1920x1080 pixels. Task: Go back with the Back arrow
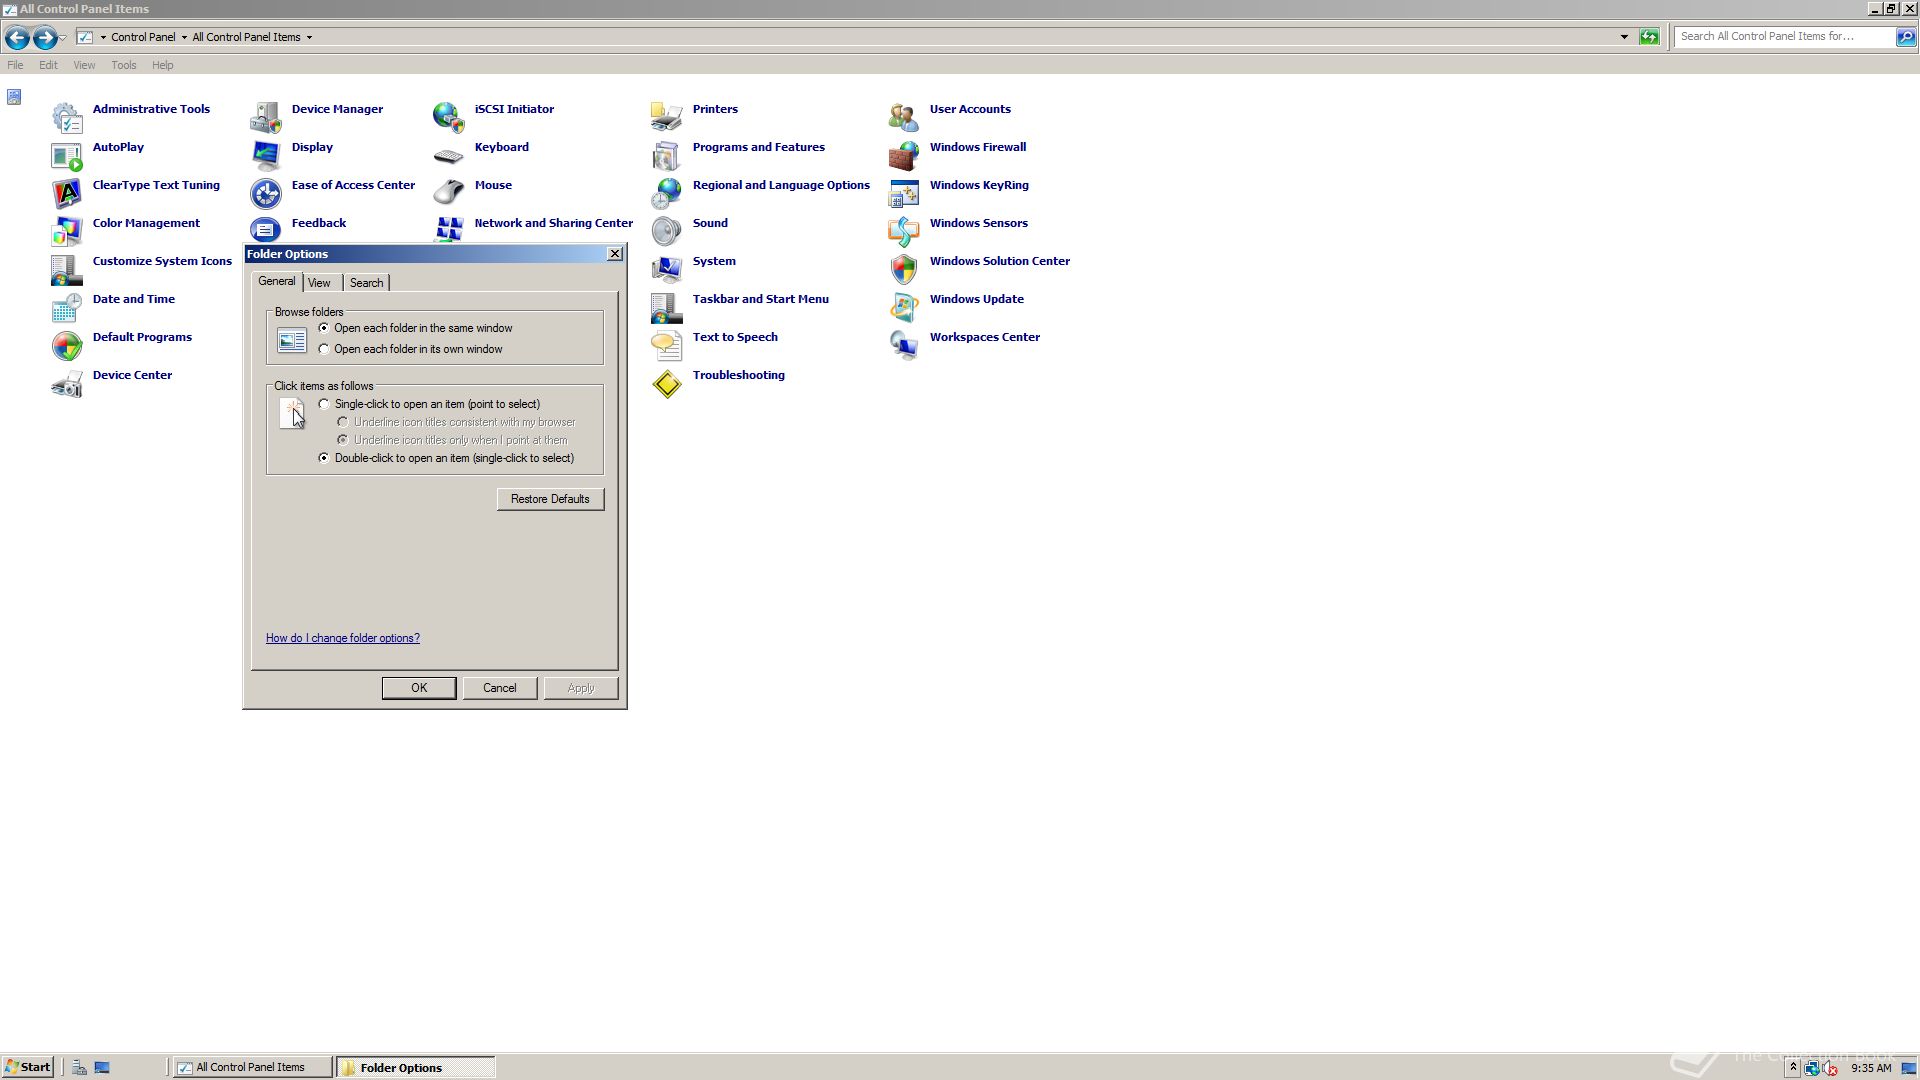coord(17,38)
